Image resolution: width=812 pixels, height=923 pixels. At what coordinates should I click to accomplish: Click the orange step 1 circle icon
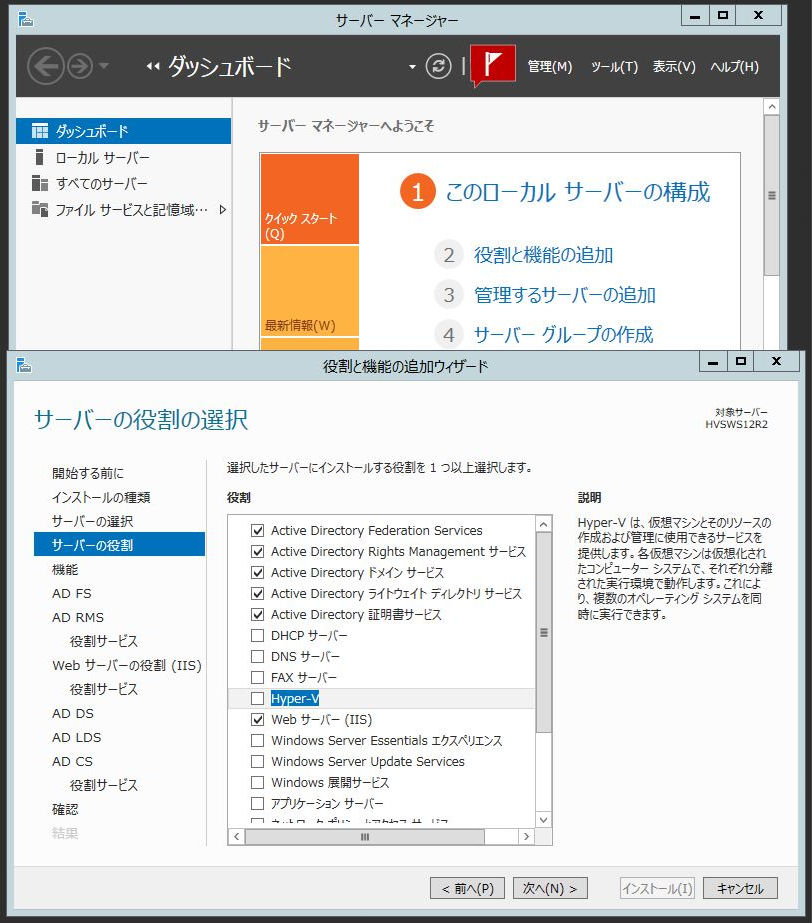click(x=417, y=191)
